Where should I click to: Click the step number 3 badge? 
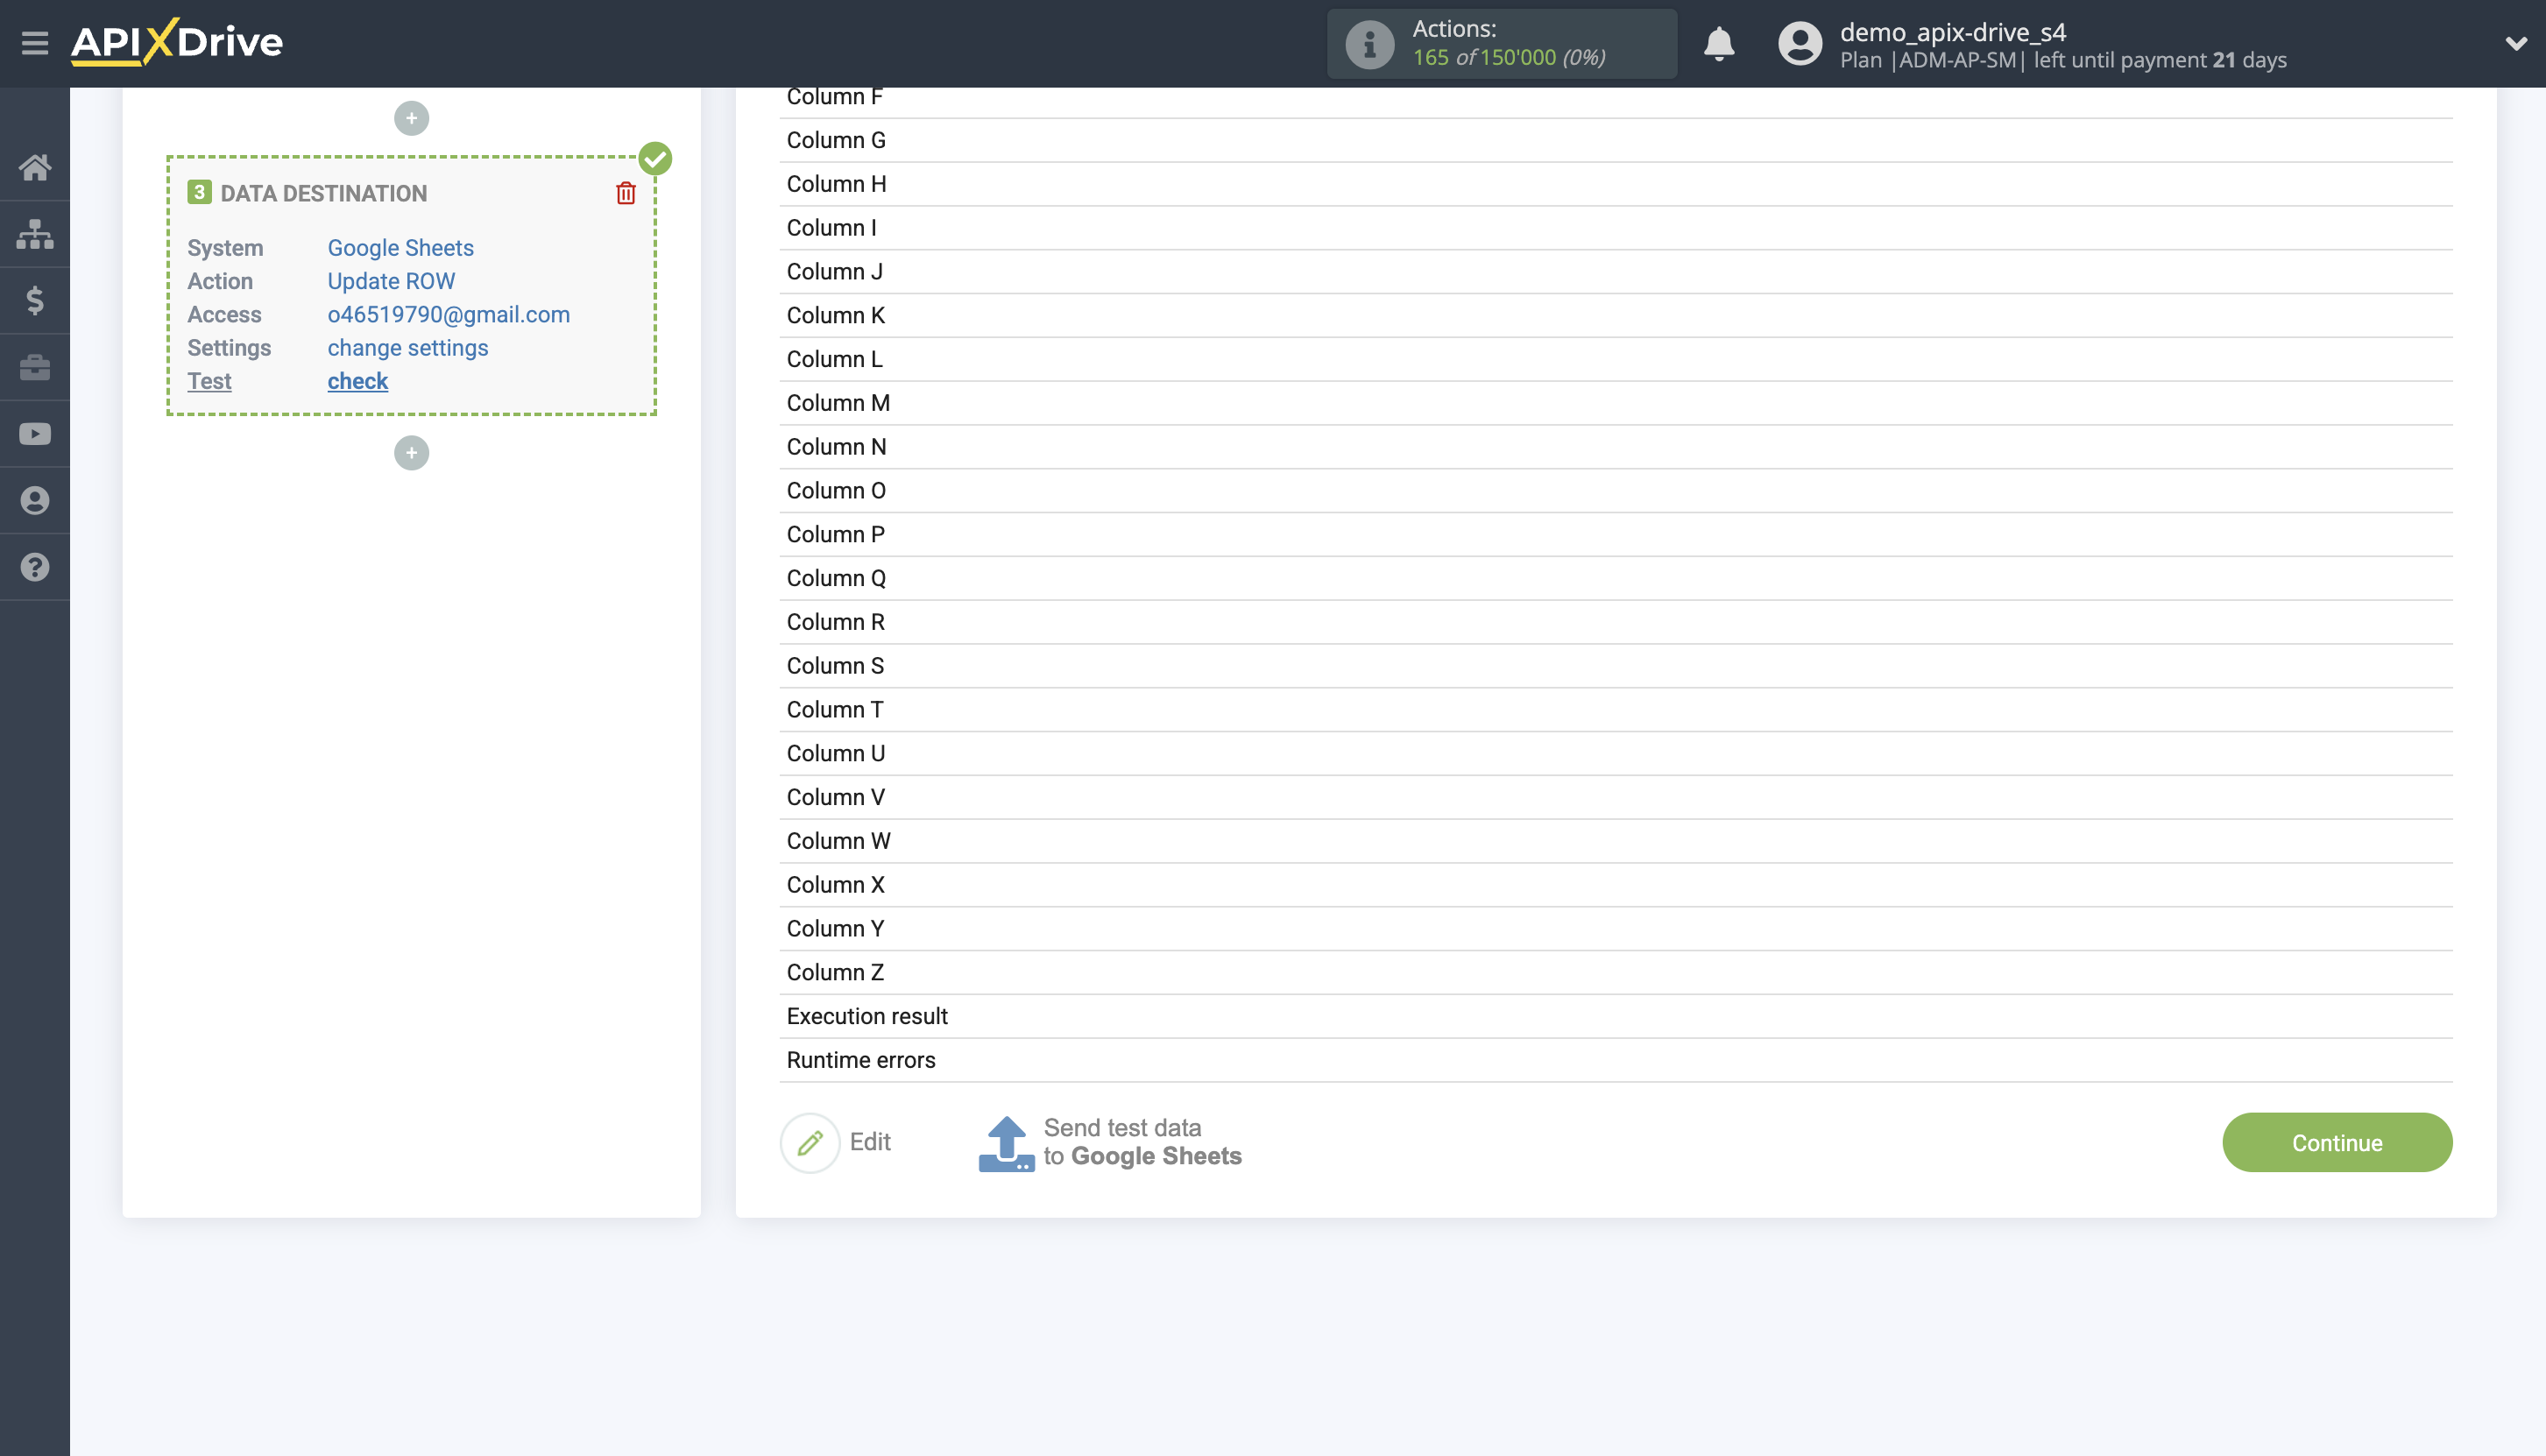click(x=199, y=192)
